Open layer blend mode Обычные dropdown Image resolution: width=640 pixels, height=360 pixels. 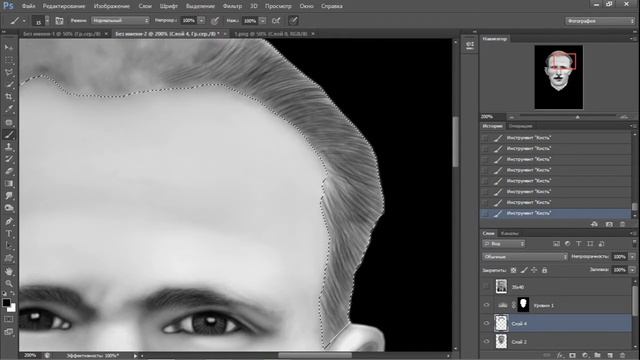click(525, 257)
